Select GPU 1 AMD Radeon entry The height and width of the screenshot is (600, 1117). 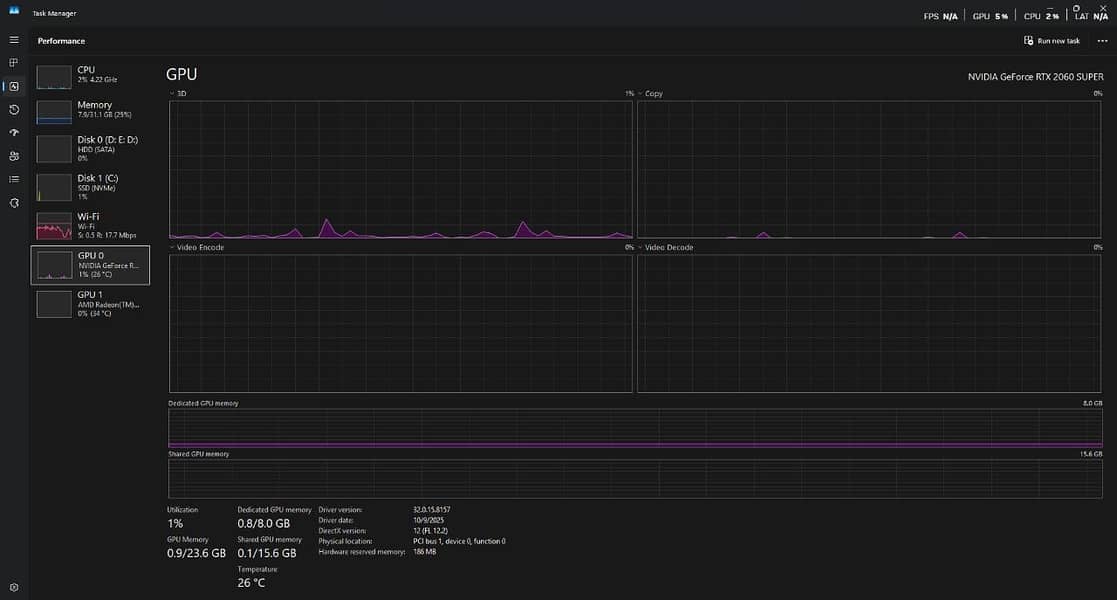90,304
